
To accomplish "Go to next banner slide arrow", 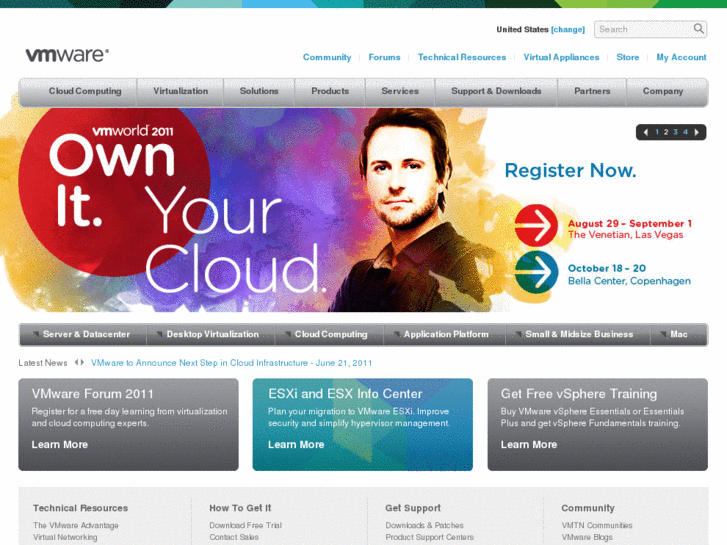I will tap(697, 132).
